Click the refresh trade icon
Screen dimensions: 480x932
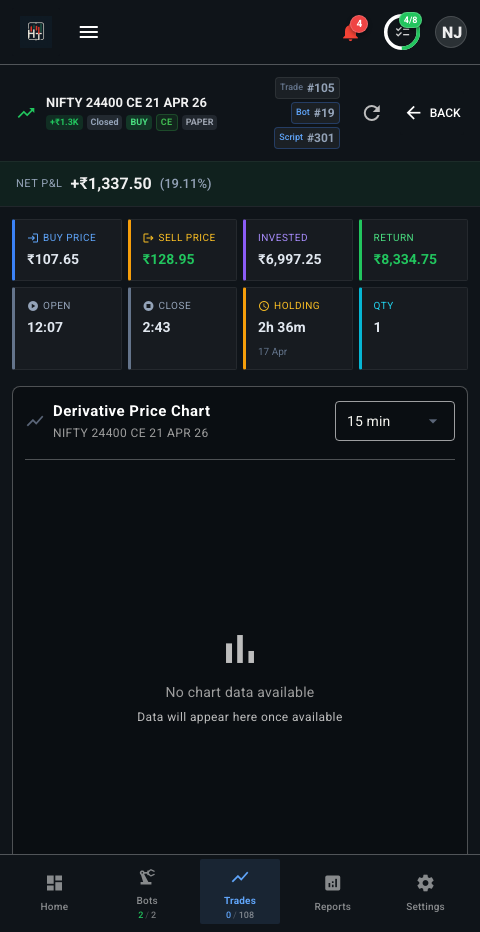(372, 113)
